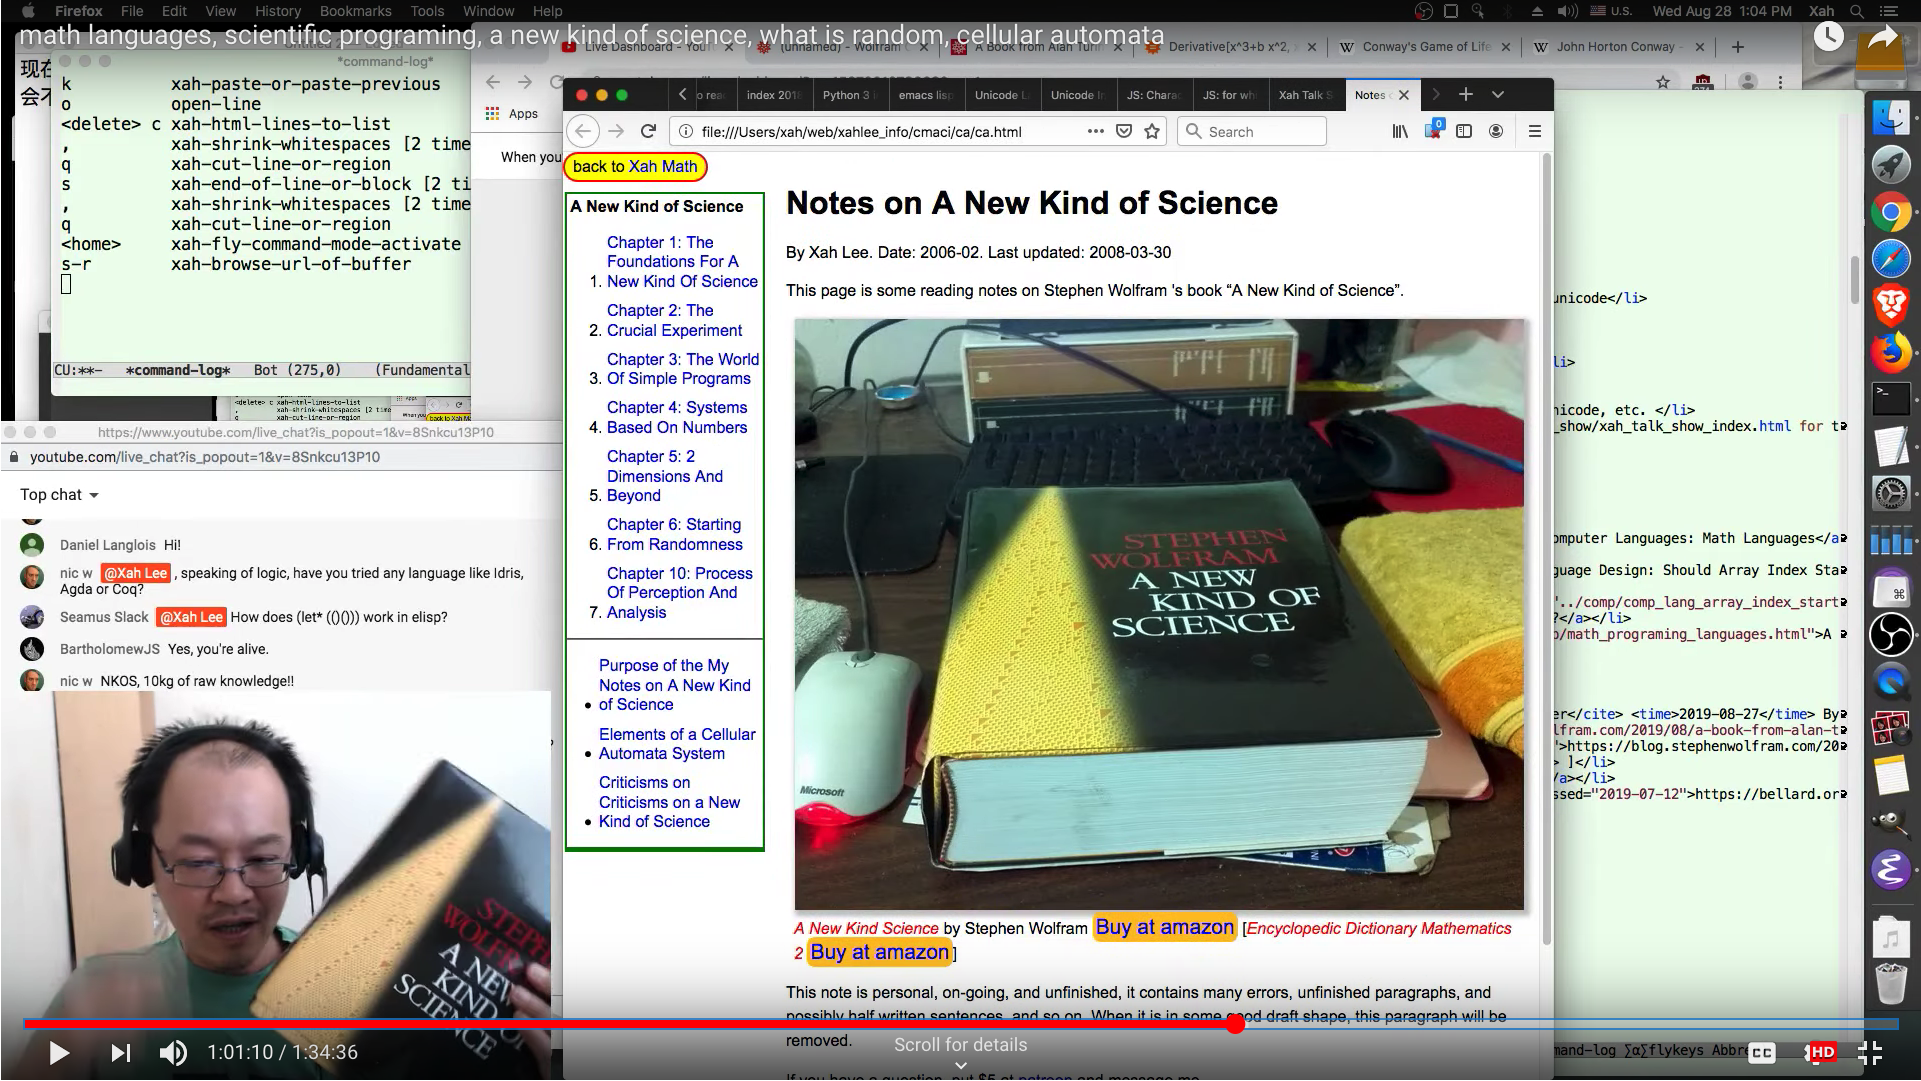Toggle closed captions CC button

[x=1762, y=1052]
